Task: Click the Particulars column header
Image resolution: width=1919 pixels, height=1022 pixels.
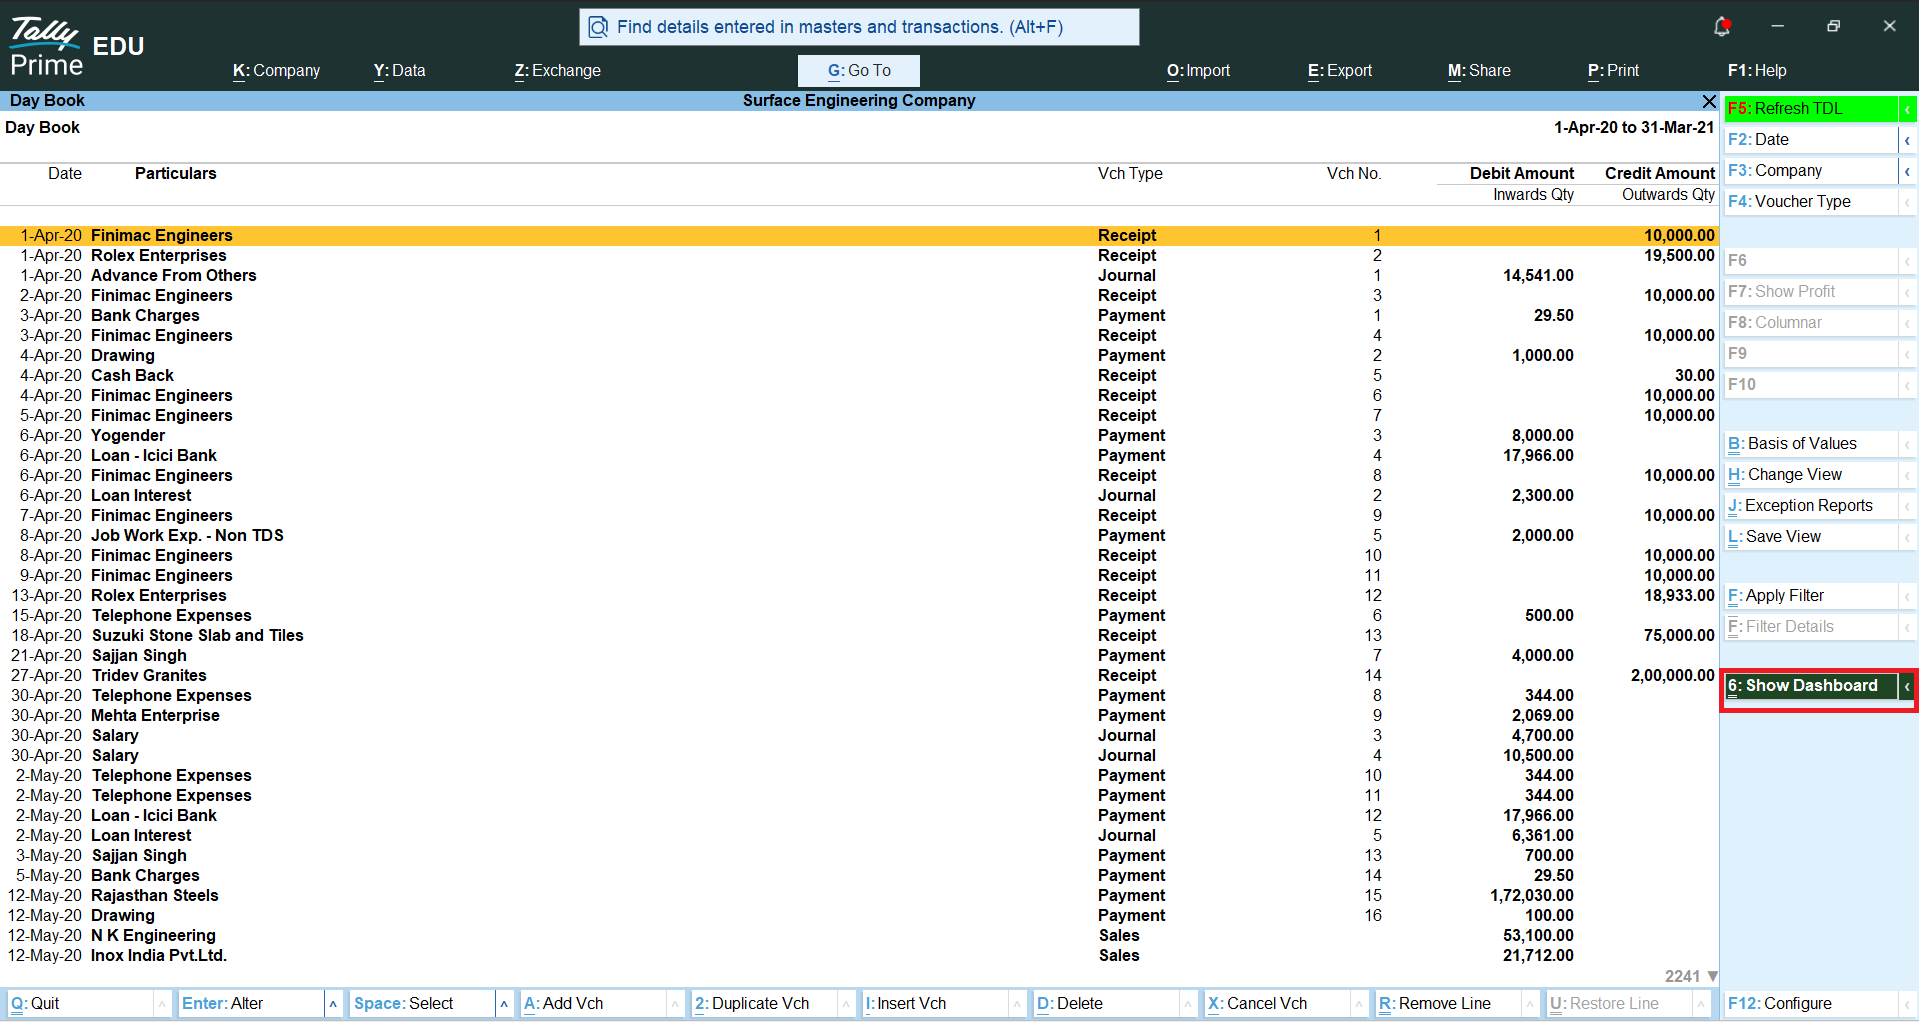Action: (x=176, y=174)
